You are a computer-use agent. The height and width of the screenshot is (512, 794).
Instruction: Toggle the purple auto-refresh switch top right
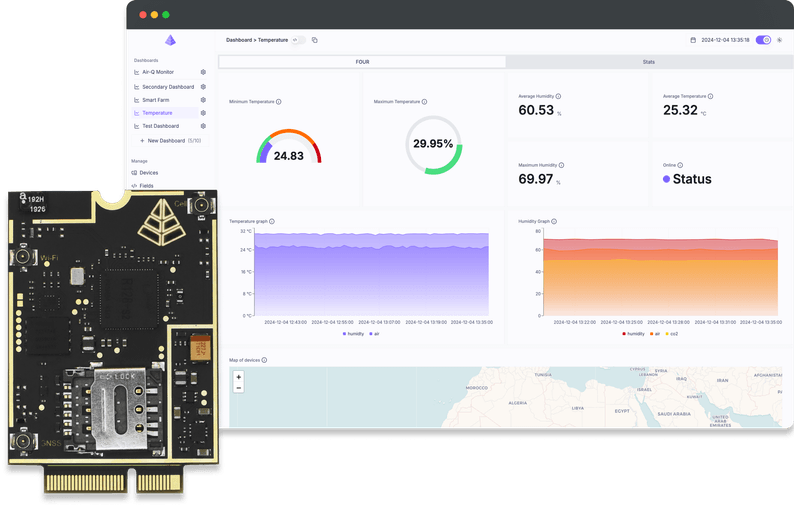coord(763,40)
